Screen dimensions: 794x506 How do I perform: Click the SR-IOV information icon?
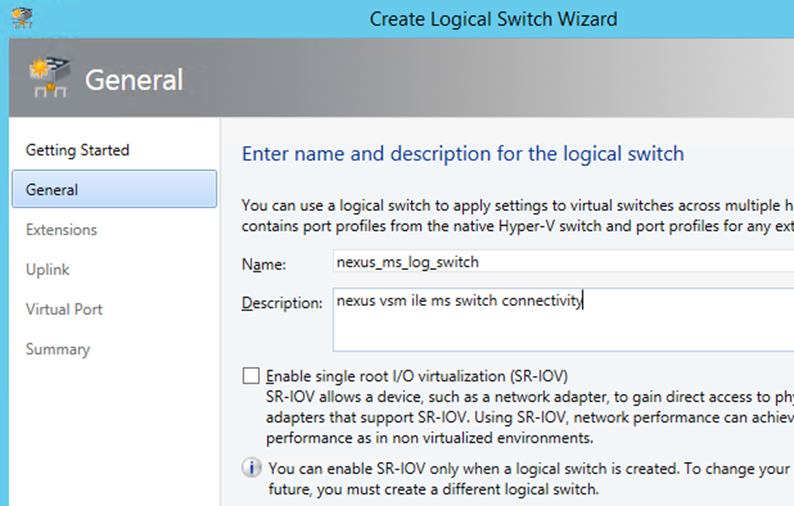click(252, 468)
